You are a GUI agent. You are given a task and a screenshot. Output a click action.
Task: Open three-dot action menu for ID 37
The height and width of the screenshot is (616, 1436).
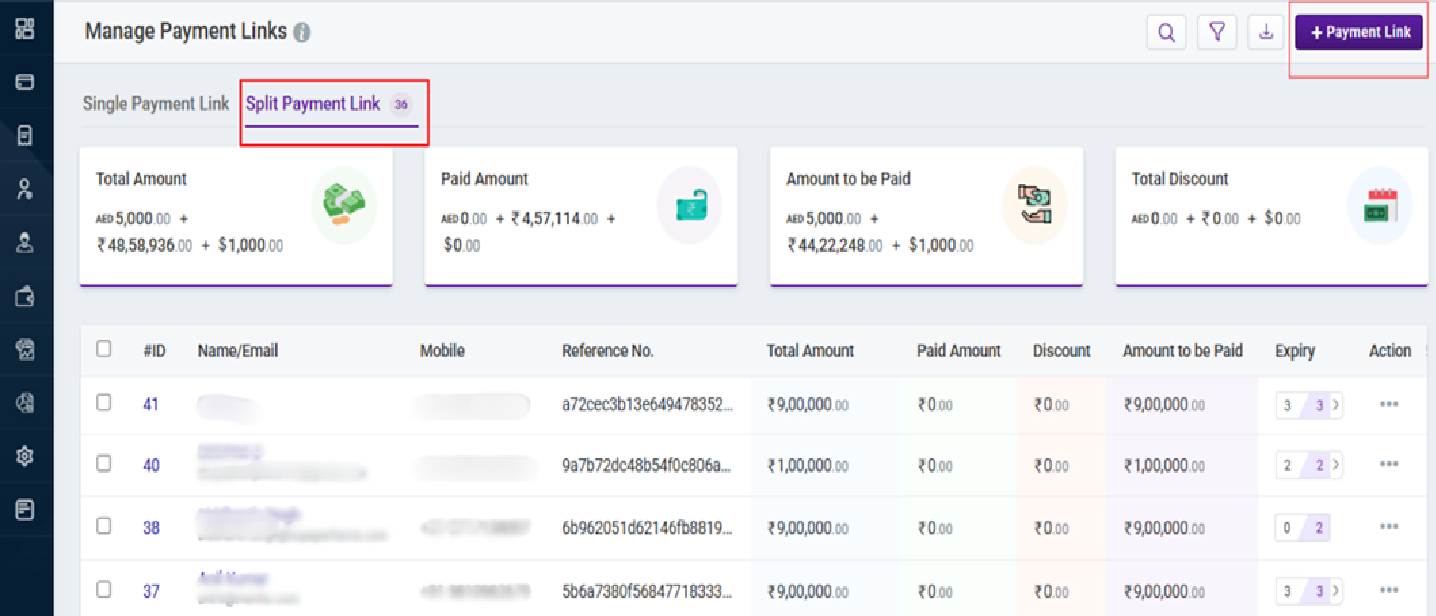(x=1388, y=590)
